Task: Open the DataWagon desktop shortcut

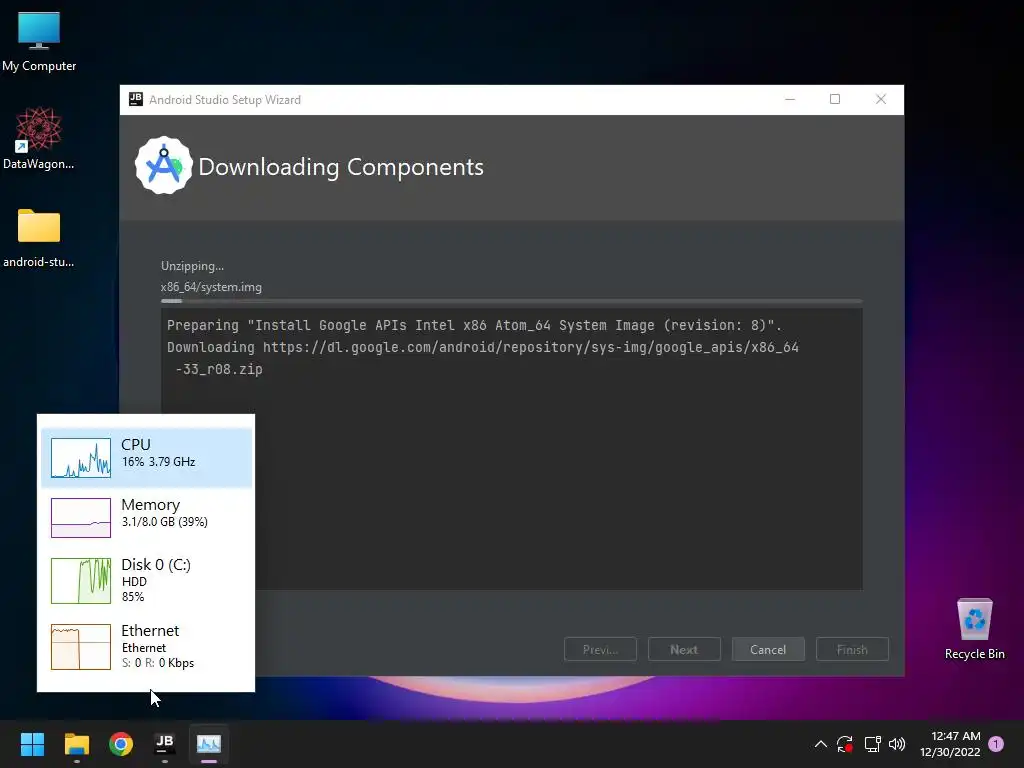Action: pos(39,138)
